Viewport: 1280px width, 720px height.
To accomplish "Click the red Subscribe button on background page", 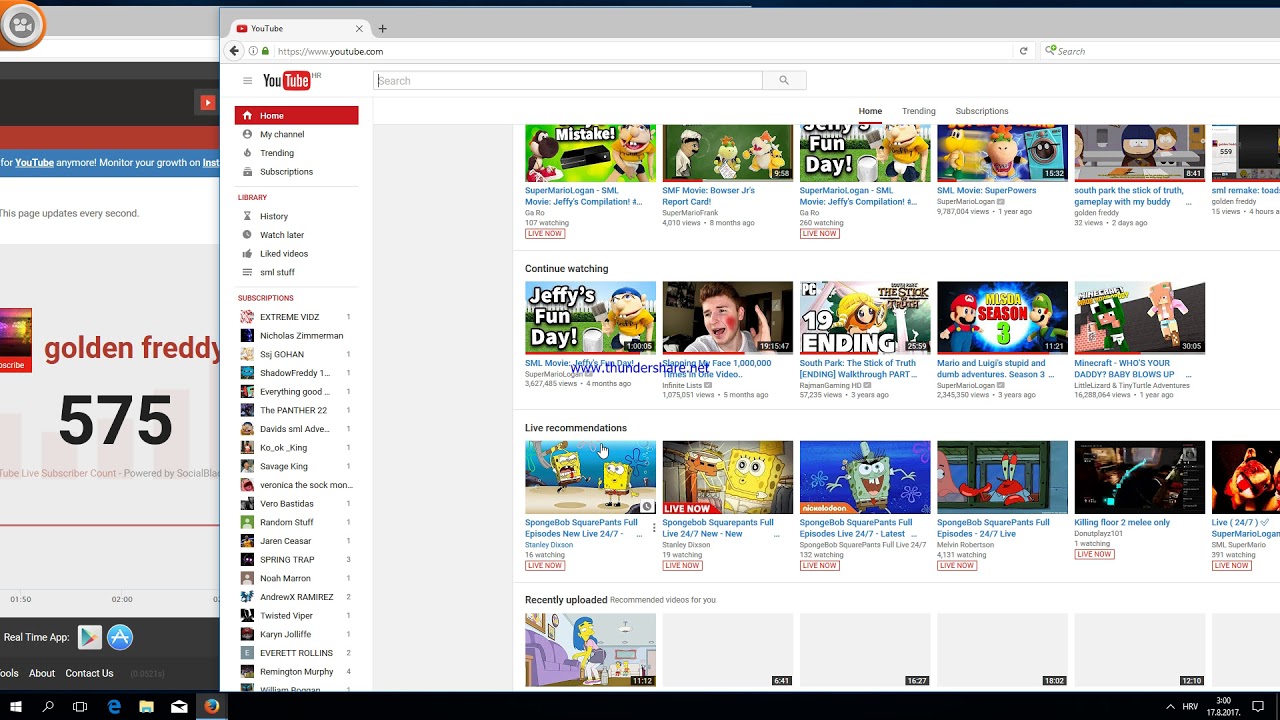I will click(x=13, y=365).
